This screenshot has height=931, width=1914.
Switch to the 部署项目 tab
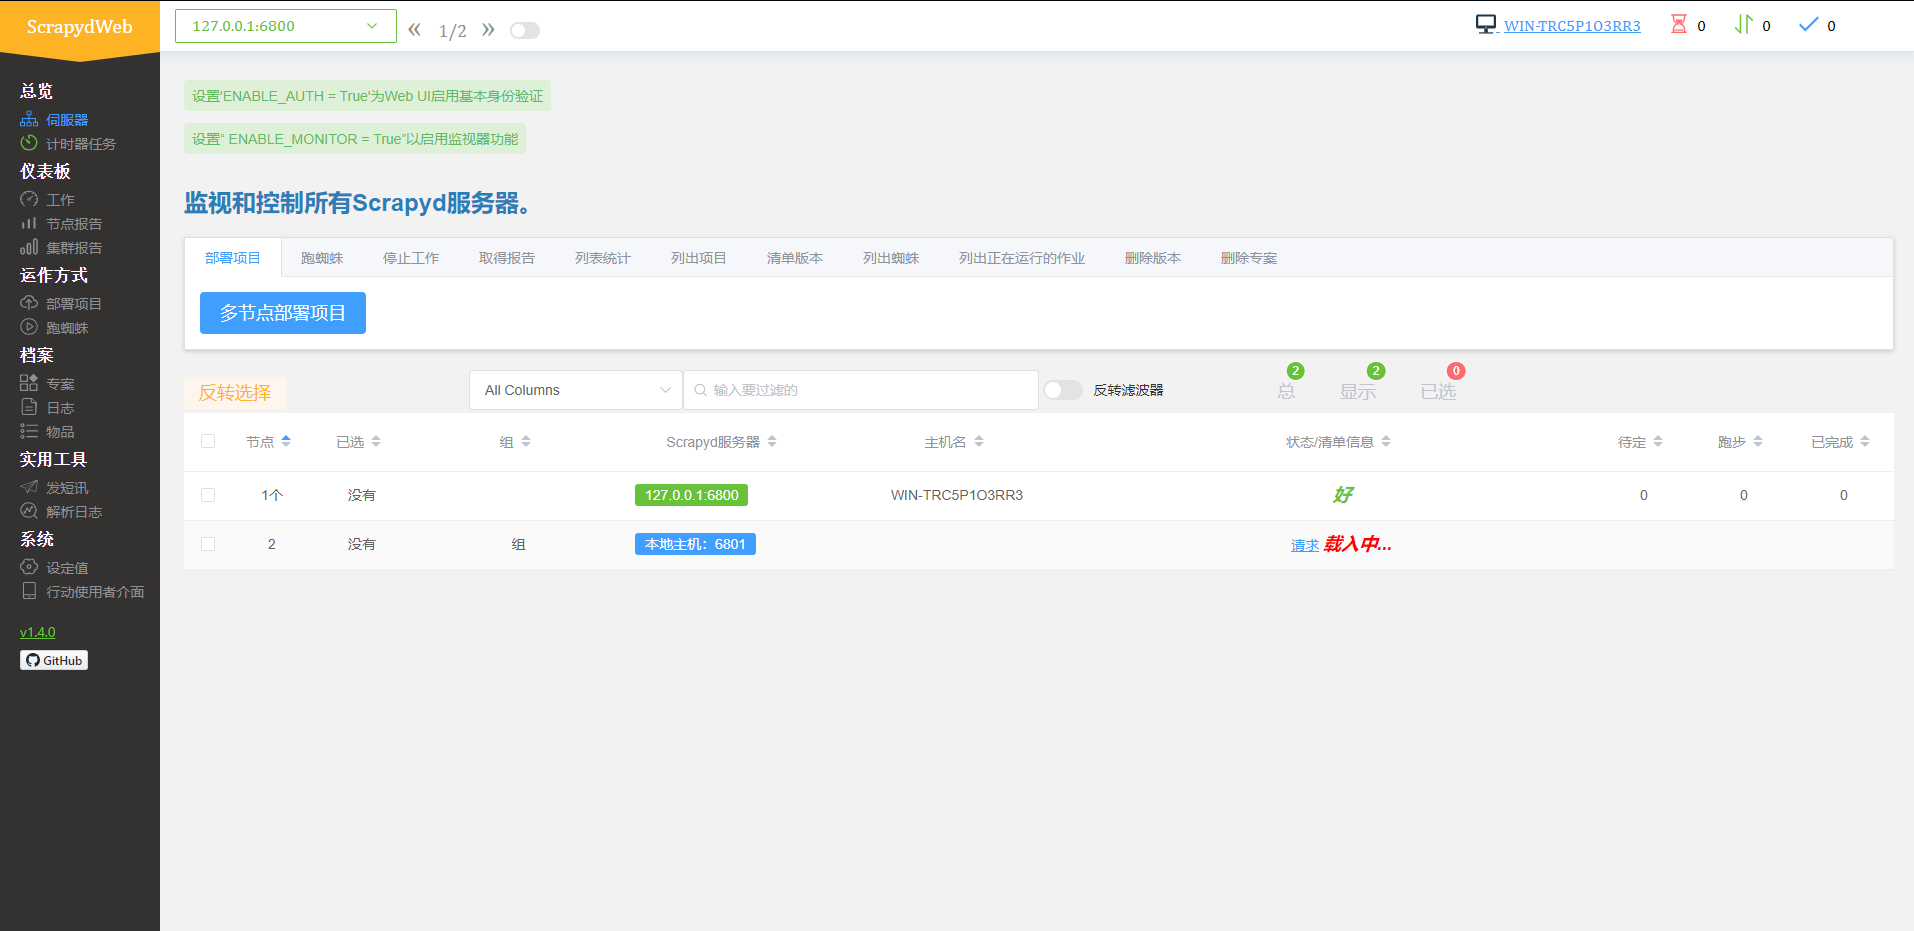[233, 258]
